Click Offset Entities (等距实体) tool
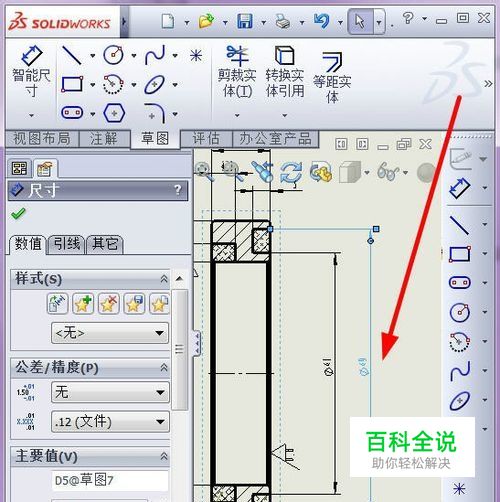The width and height of the screenshot is (500, 502). (332, 77)
